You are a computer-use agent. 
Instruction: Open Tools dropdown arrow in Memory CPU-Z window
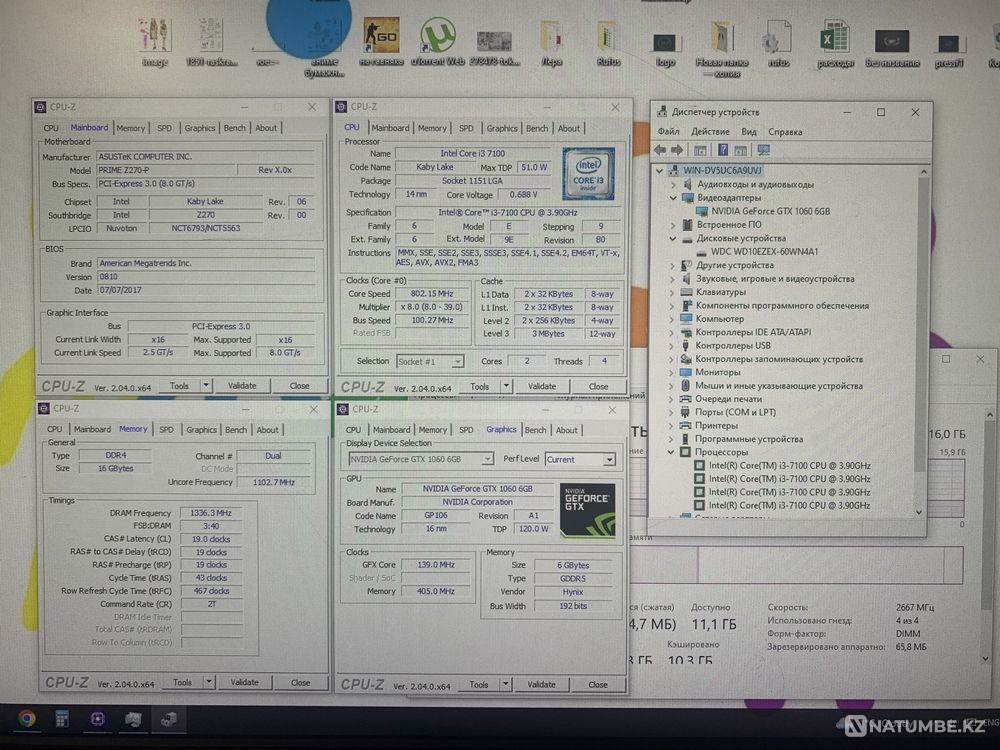[209, 682]
